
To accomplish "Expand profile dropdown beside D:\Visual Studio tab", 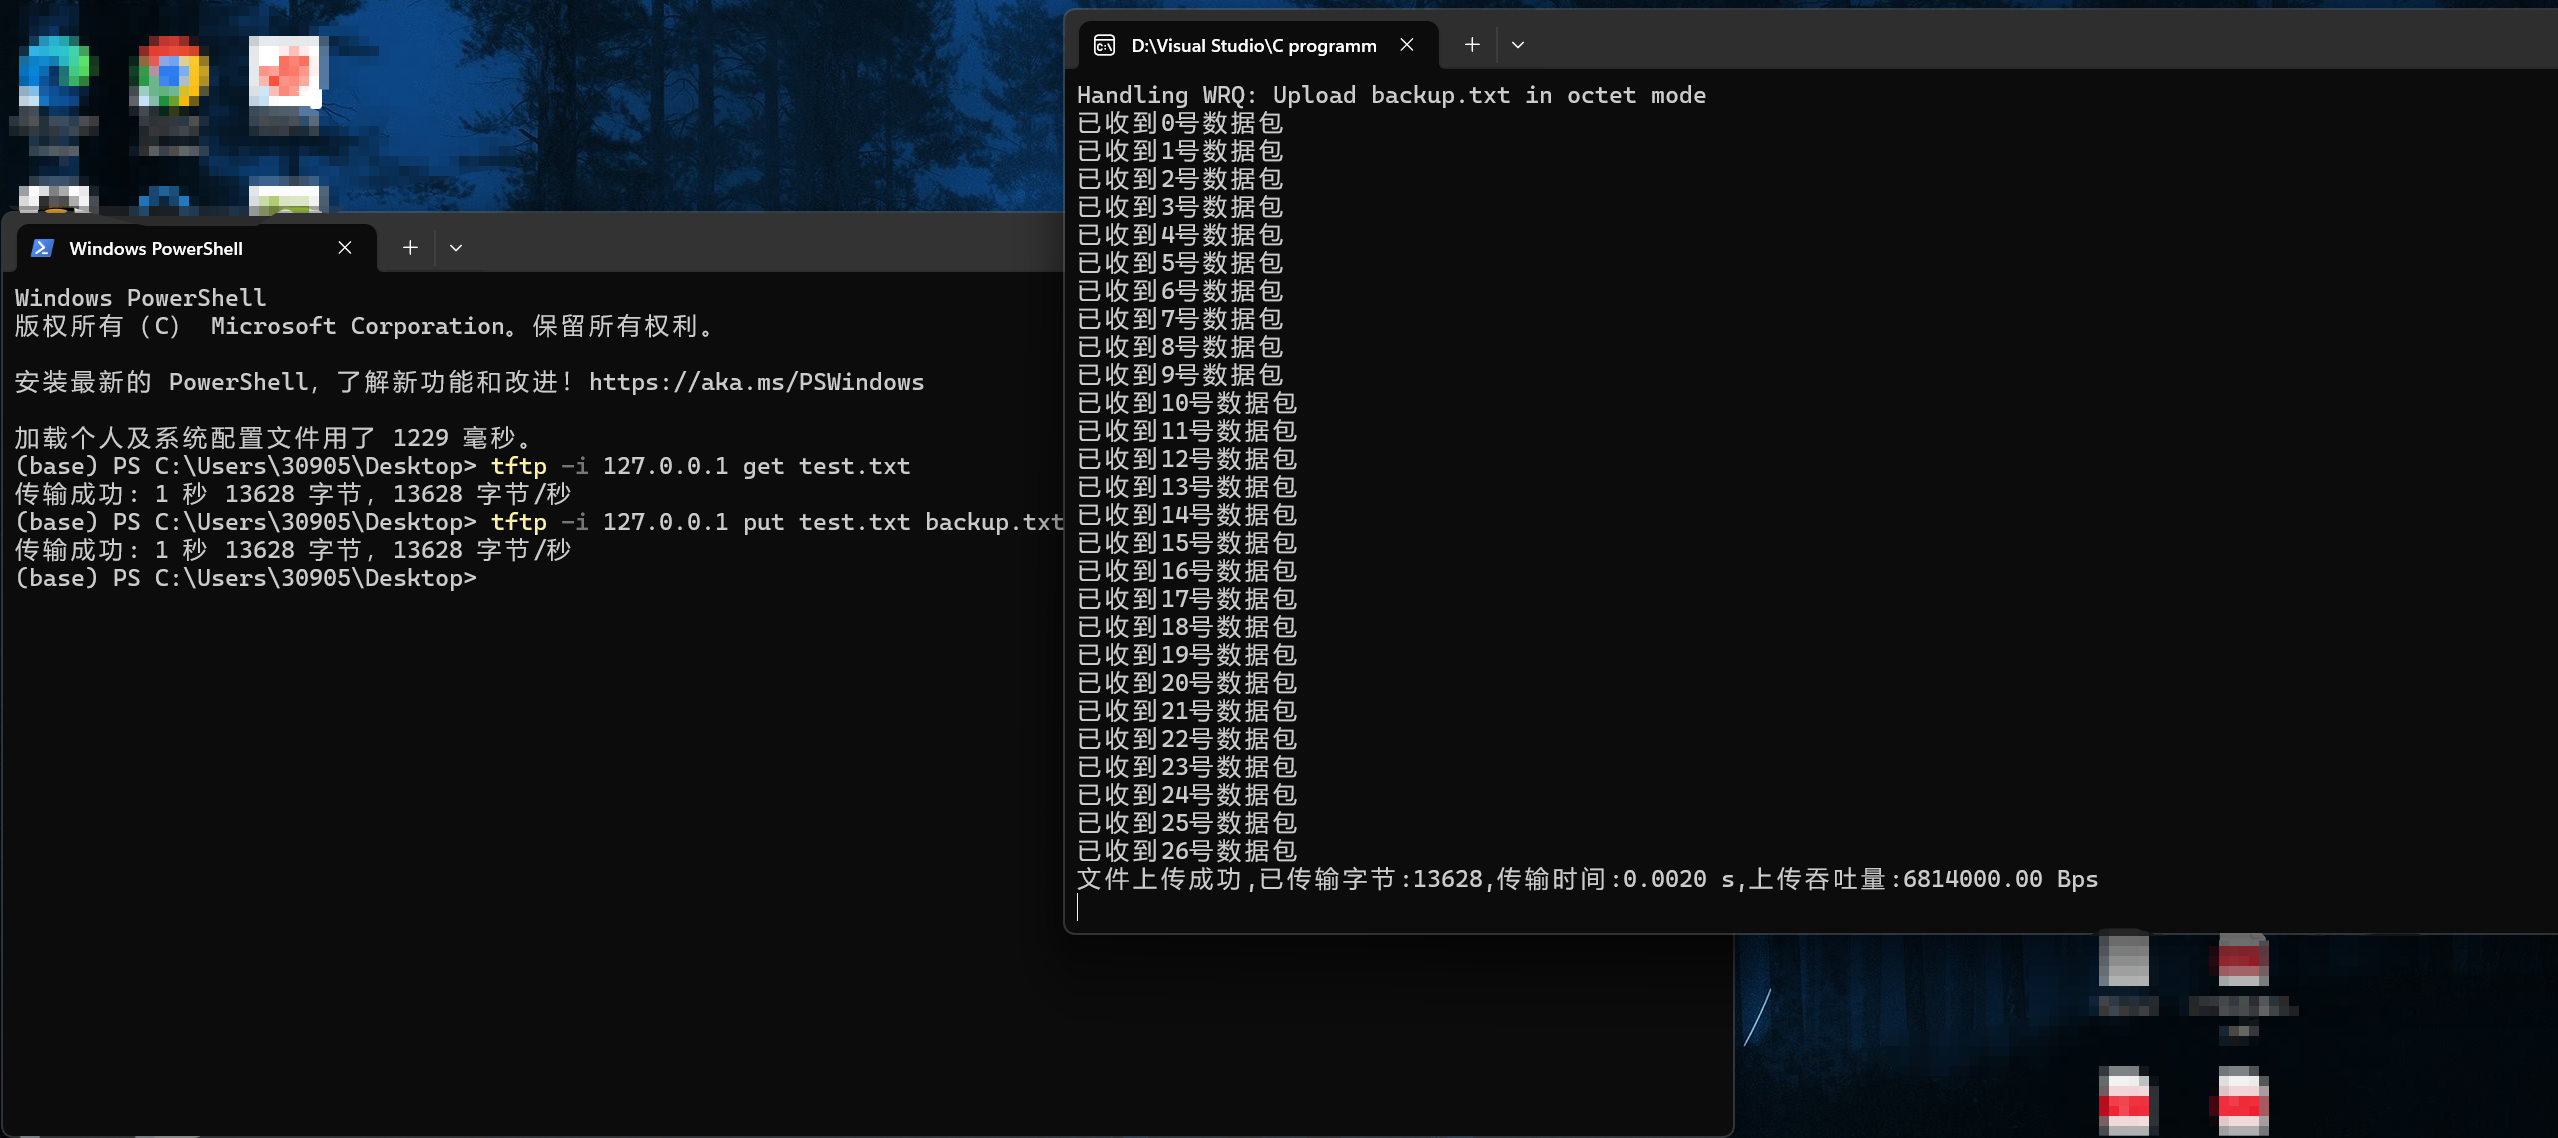I will 1518,45.
